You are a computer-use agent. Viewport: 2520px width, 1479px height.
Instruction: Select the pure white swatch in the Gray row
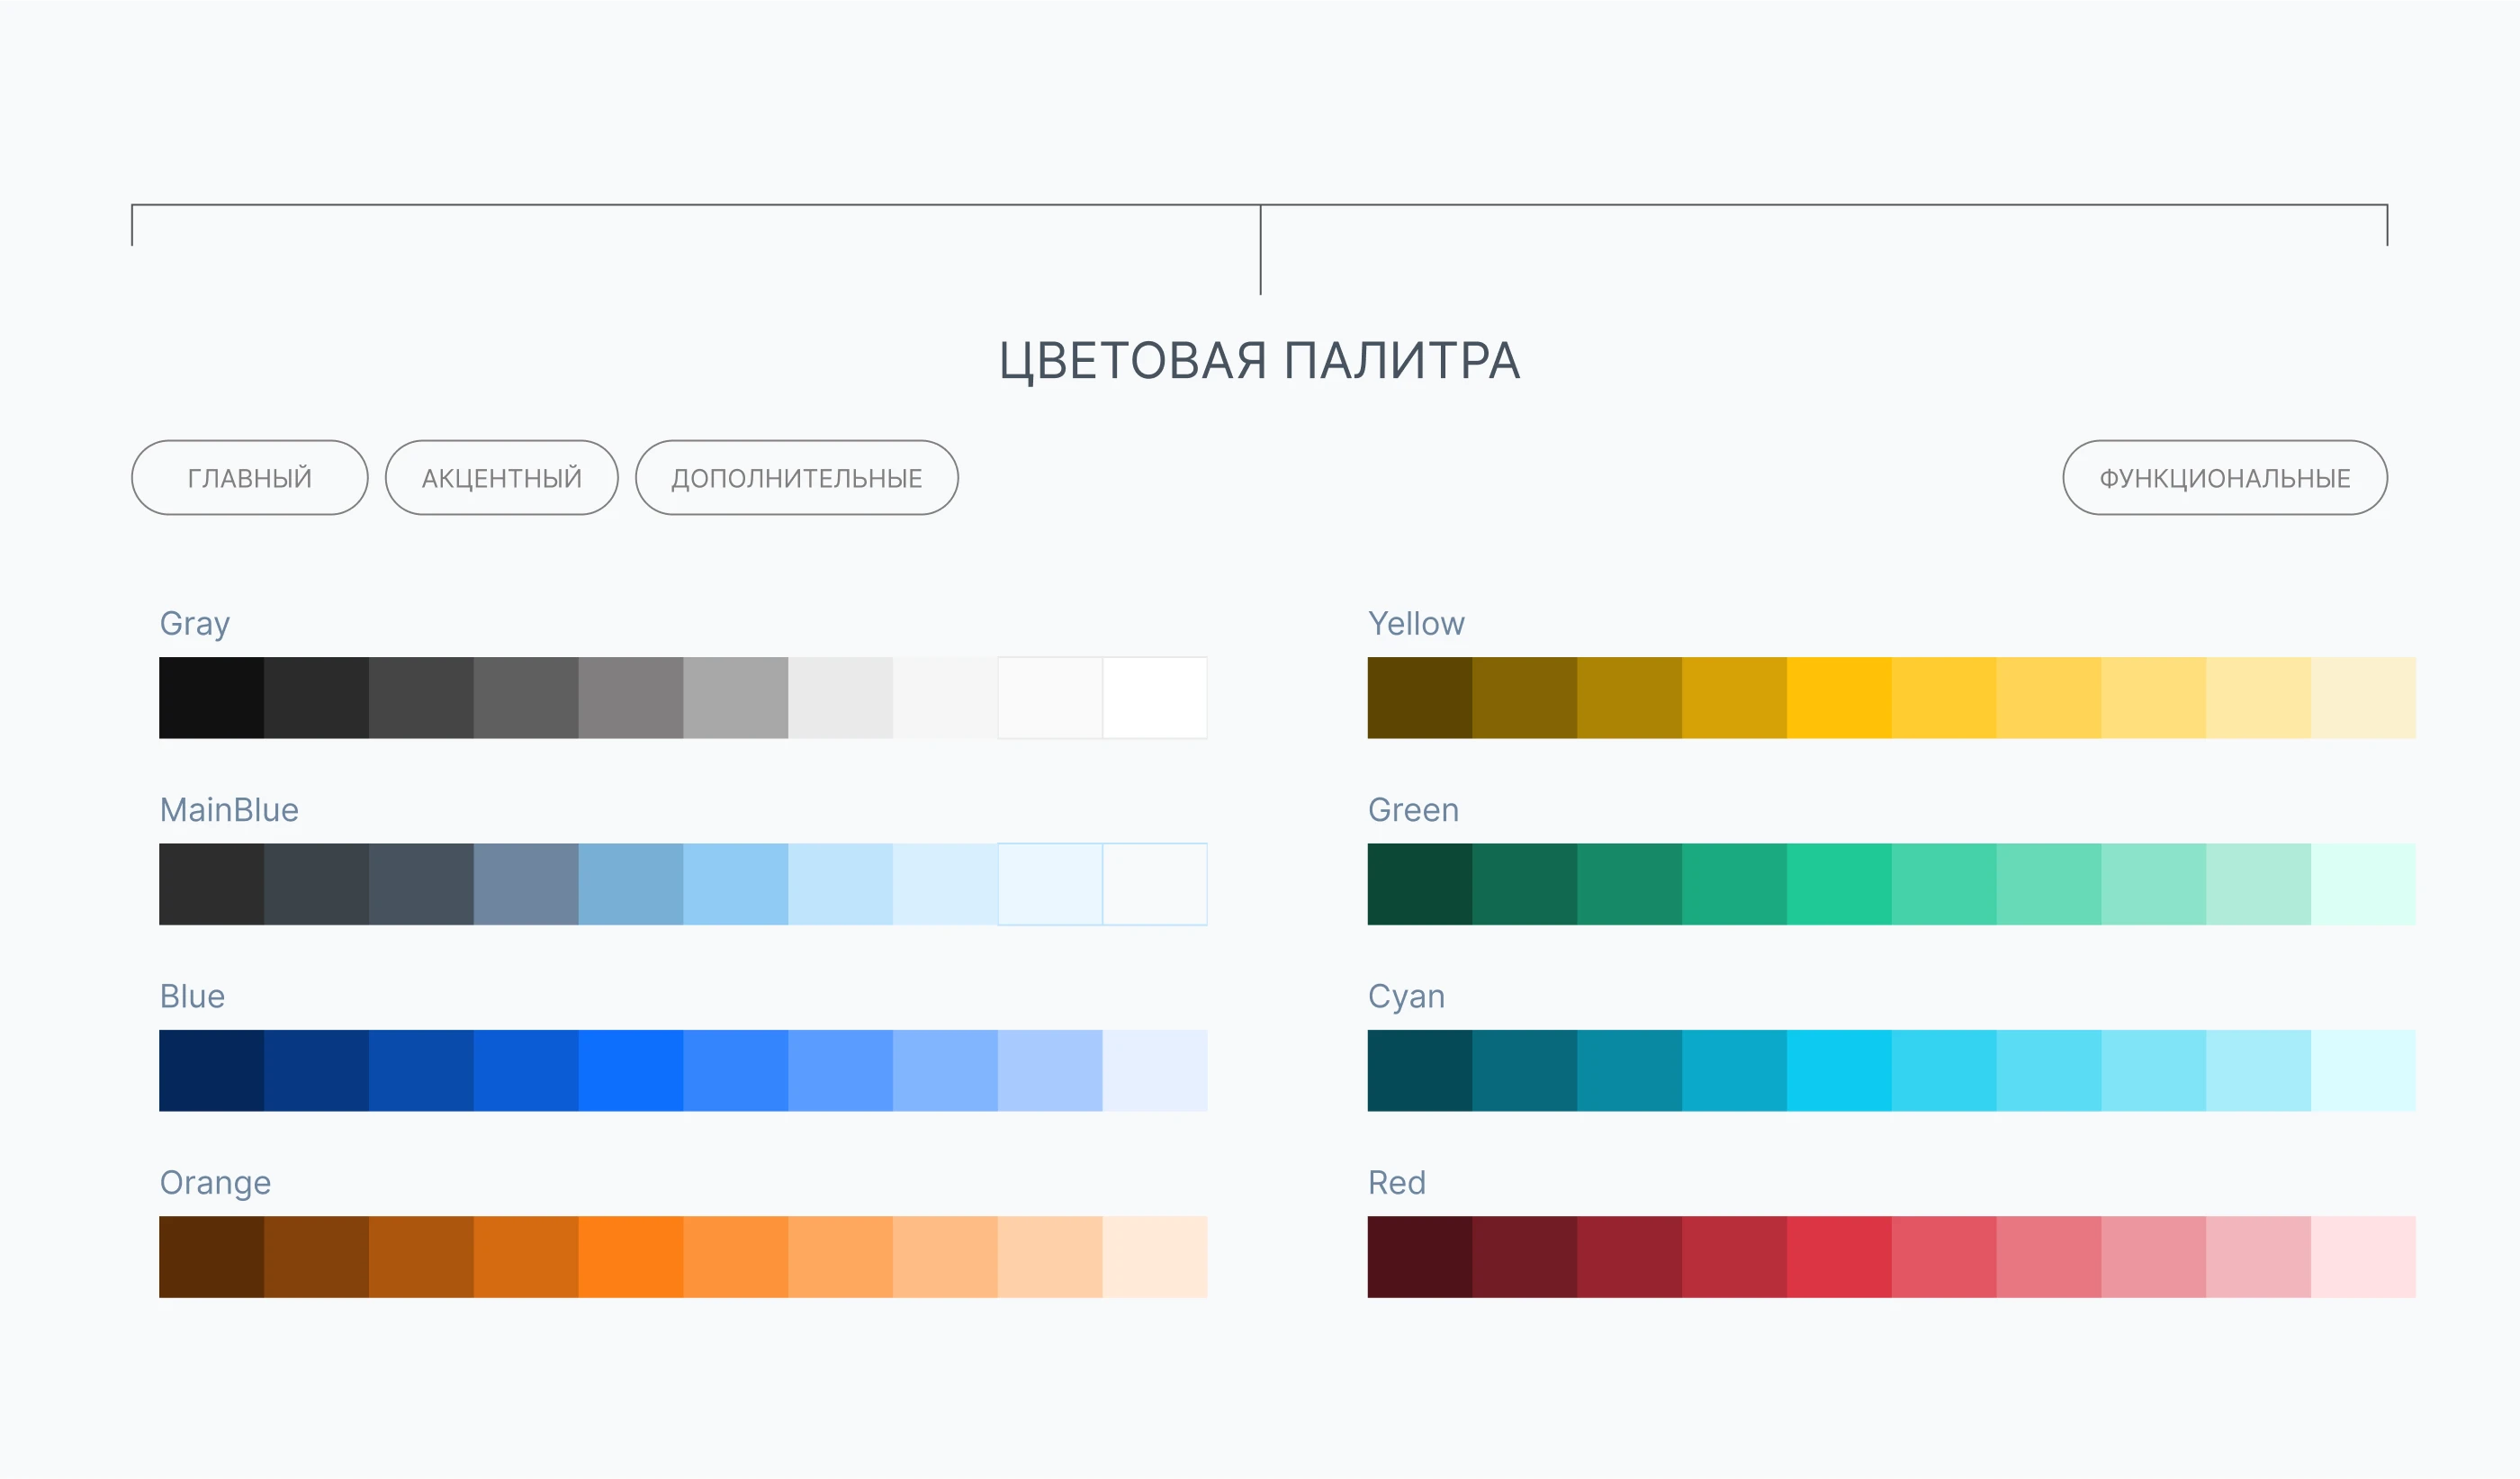tap(1154, 698)
